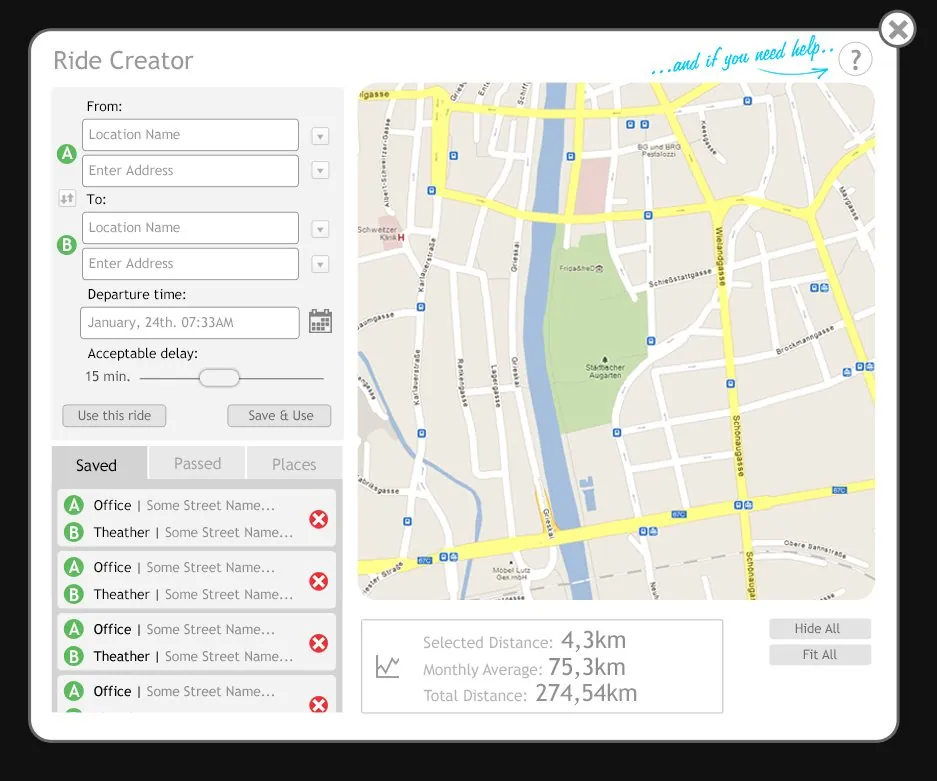Select the third saved ride's Theather row

coord(184,656)
